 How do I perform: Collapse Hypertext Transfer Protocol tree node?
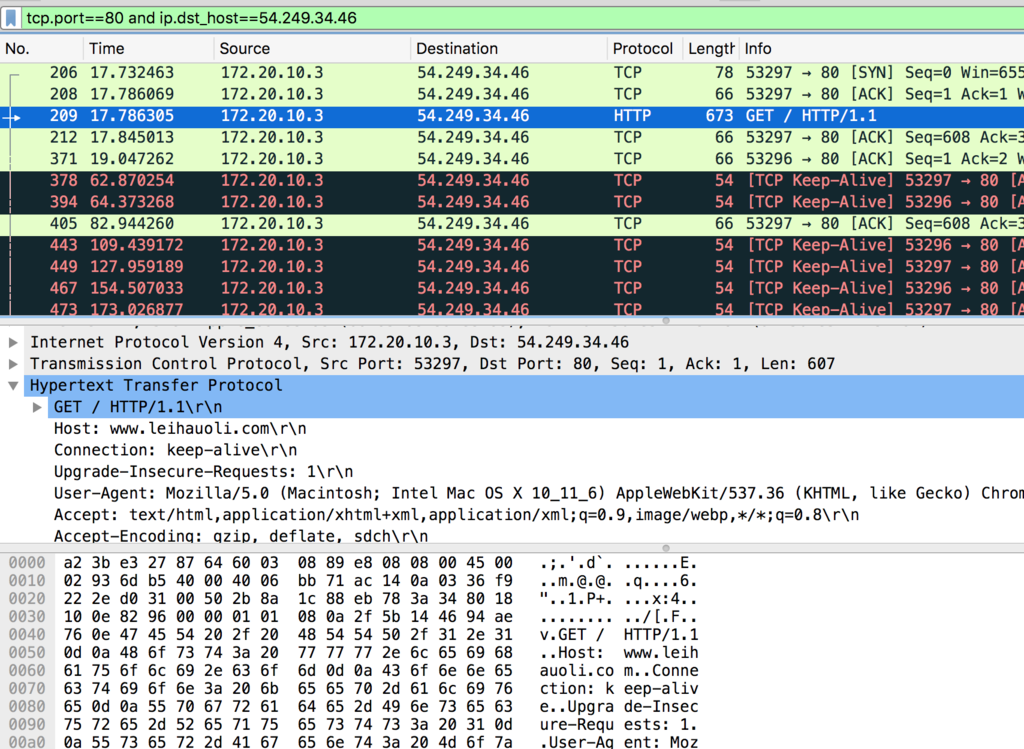pyautogui.click(x=13, y=385)
